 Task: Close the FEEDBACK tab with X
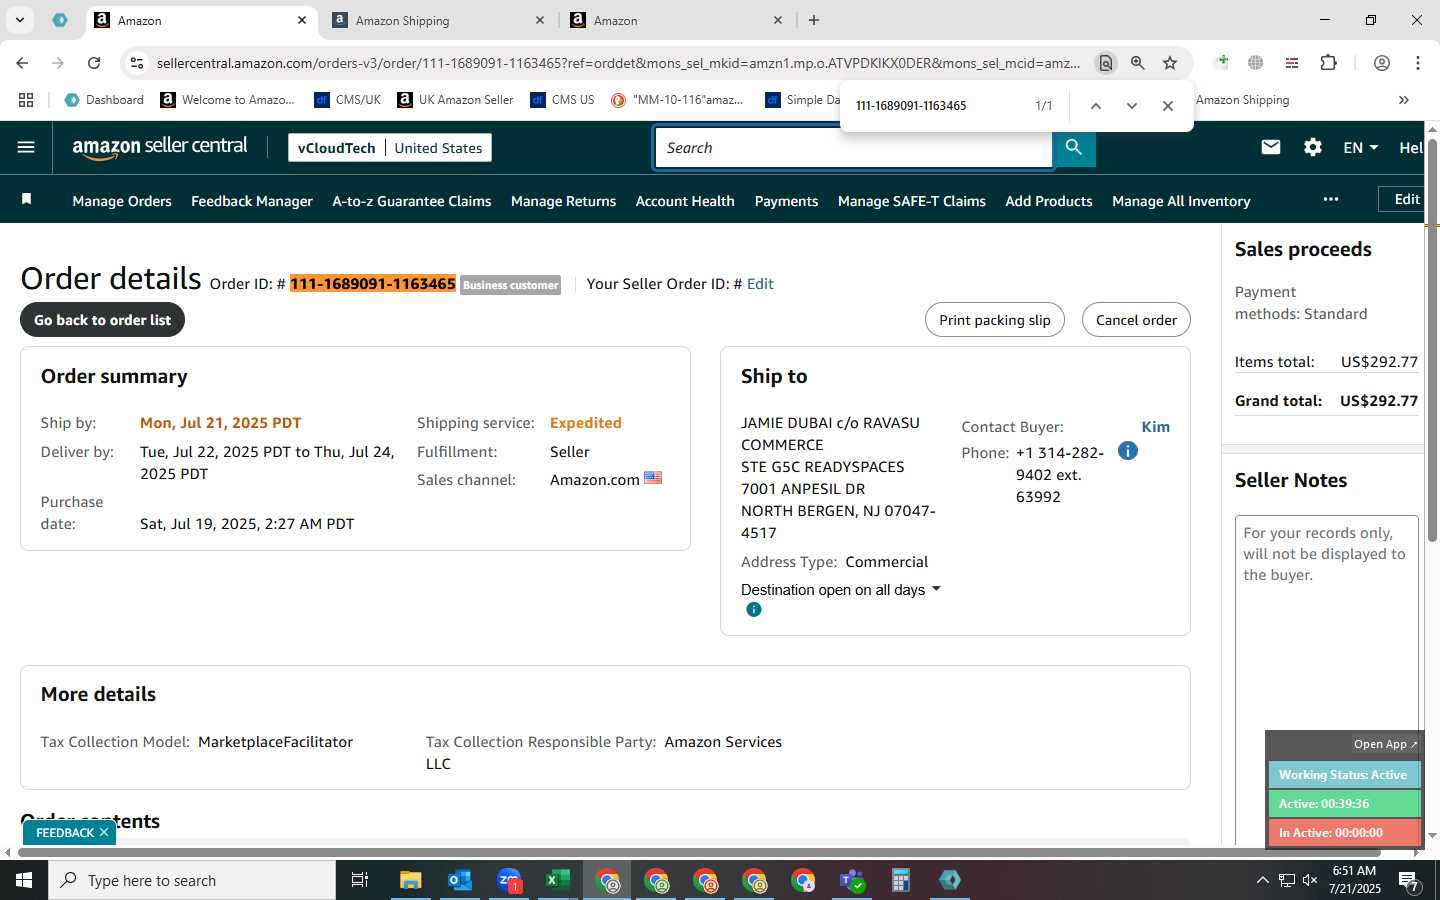[x=104, y=832]
